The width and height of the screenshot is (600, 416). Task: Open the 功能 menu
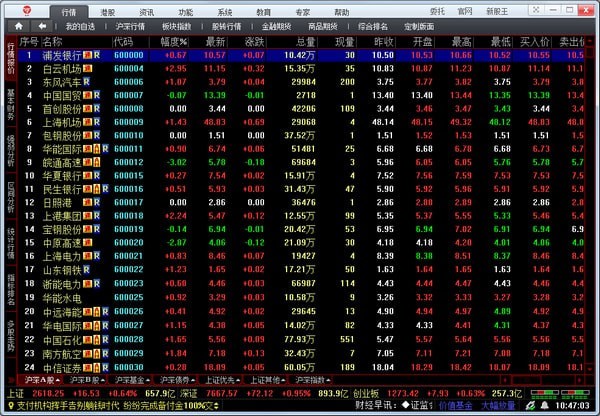pyautogui.click(x=186, y=12)
